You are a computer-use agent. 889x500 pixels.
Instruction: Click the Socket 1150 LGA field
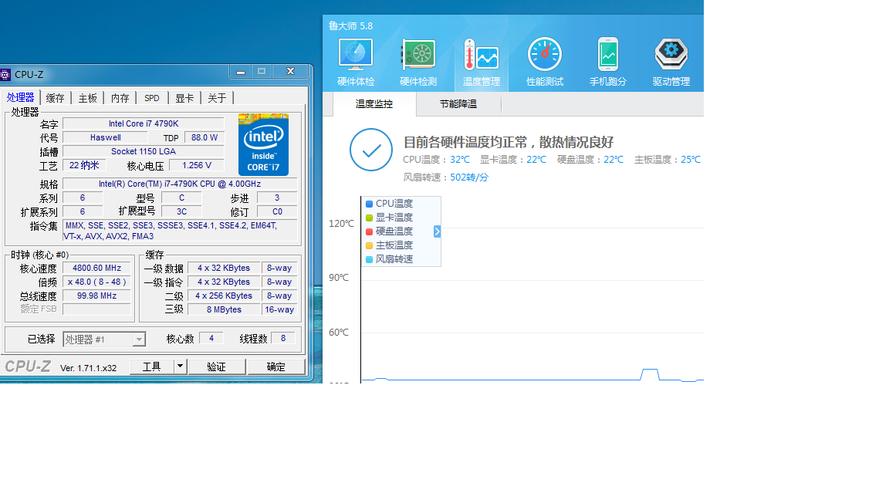(143, 151)
